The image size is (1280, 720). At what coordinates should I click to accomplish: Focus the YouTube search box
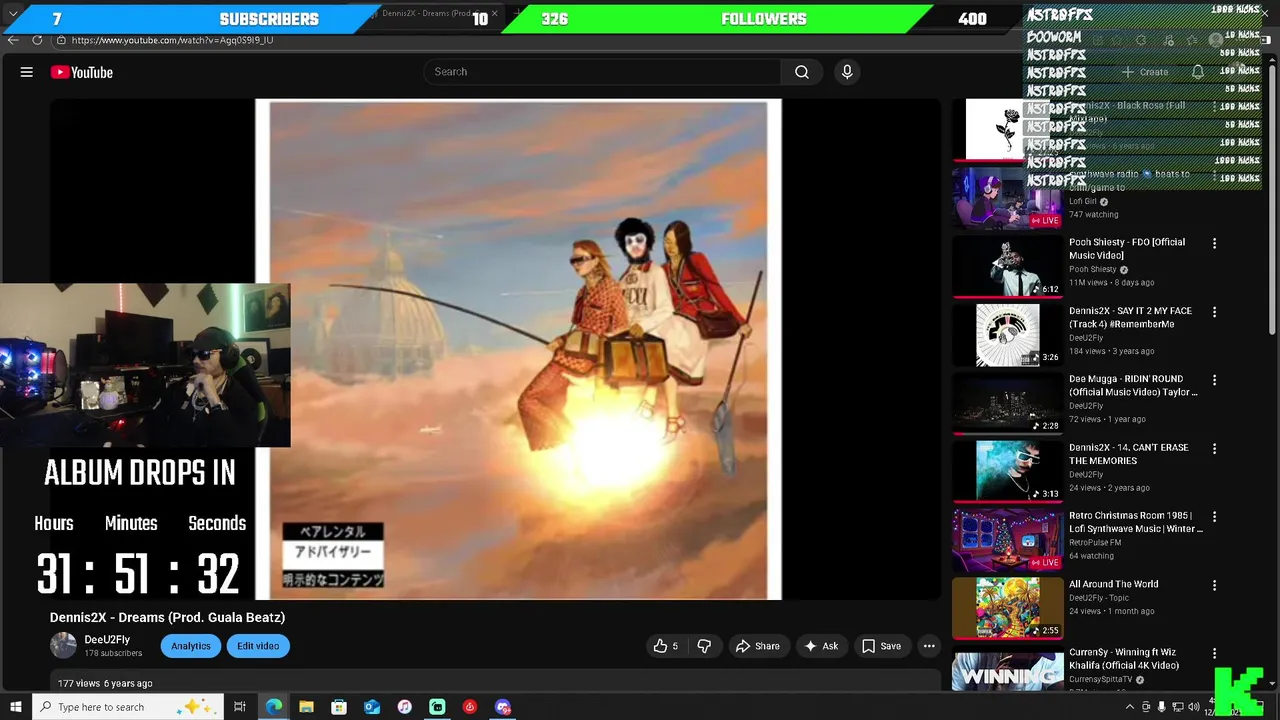pyautogui.click(x=603, y=72)
